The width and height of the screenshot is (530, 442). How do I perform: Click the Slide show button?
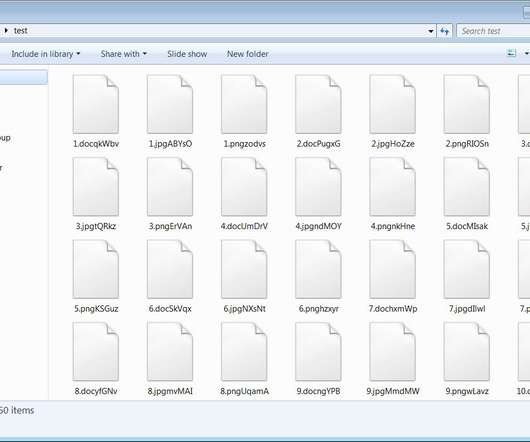pos(187,54)
